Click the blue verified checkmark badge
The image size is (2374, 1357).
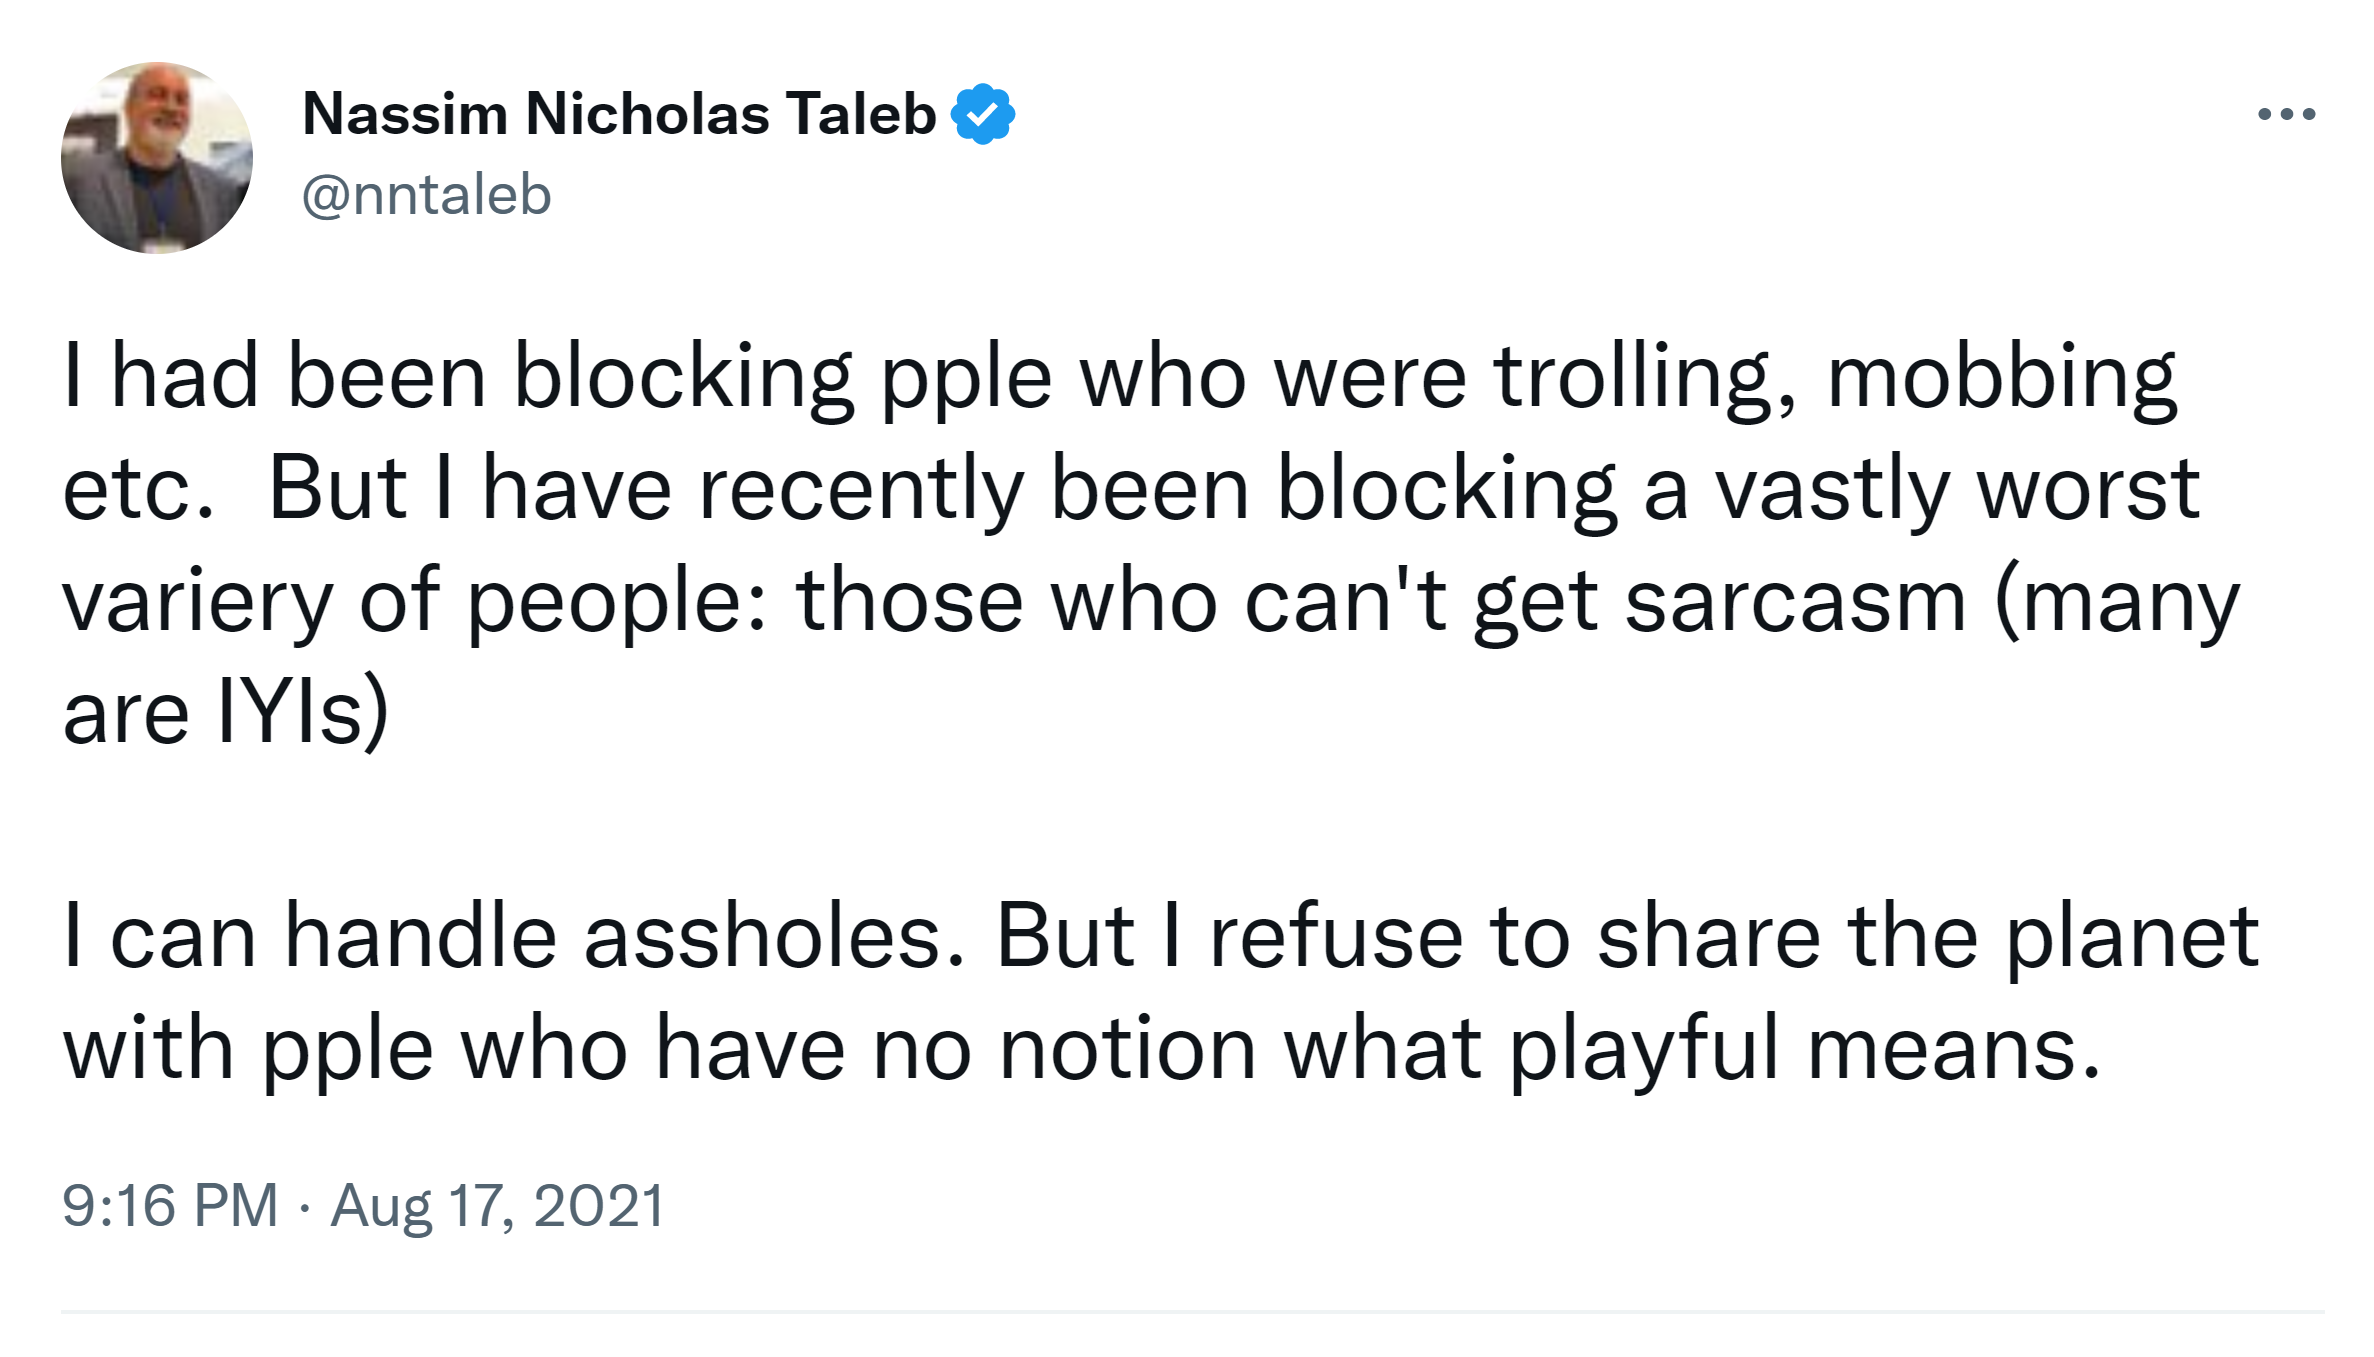point(982,114)
